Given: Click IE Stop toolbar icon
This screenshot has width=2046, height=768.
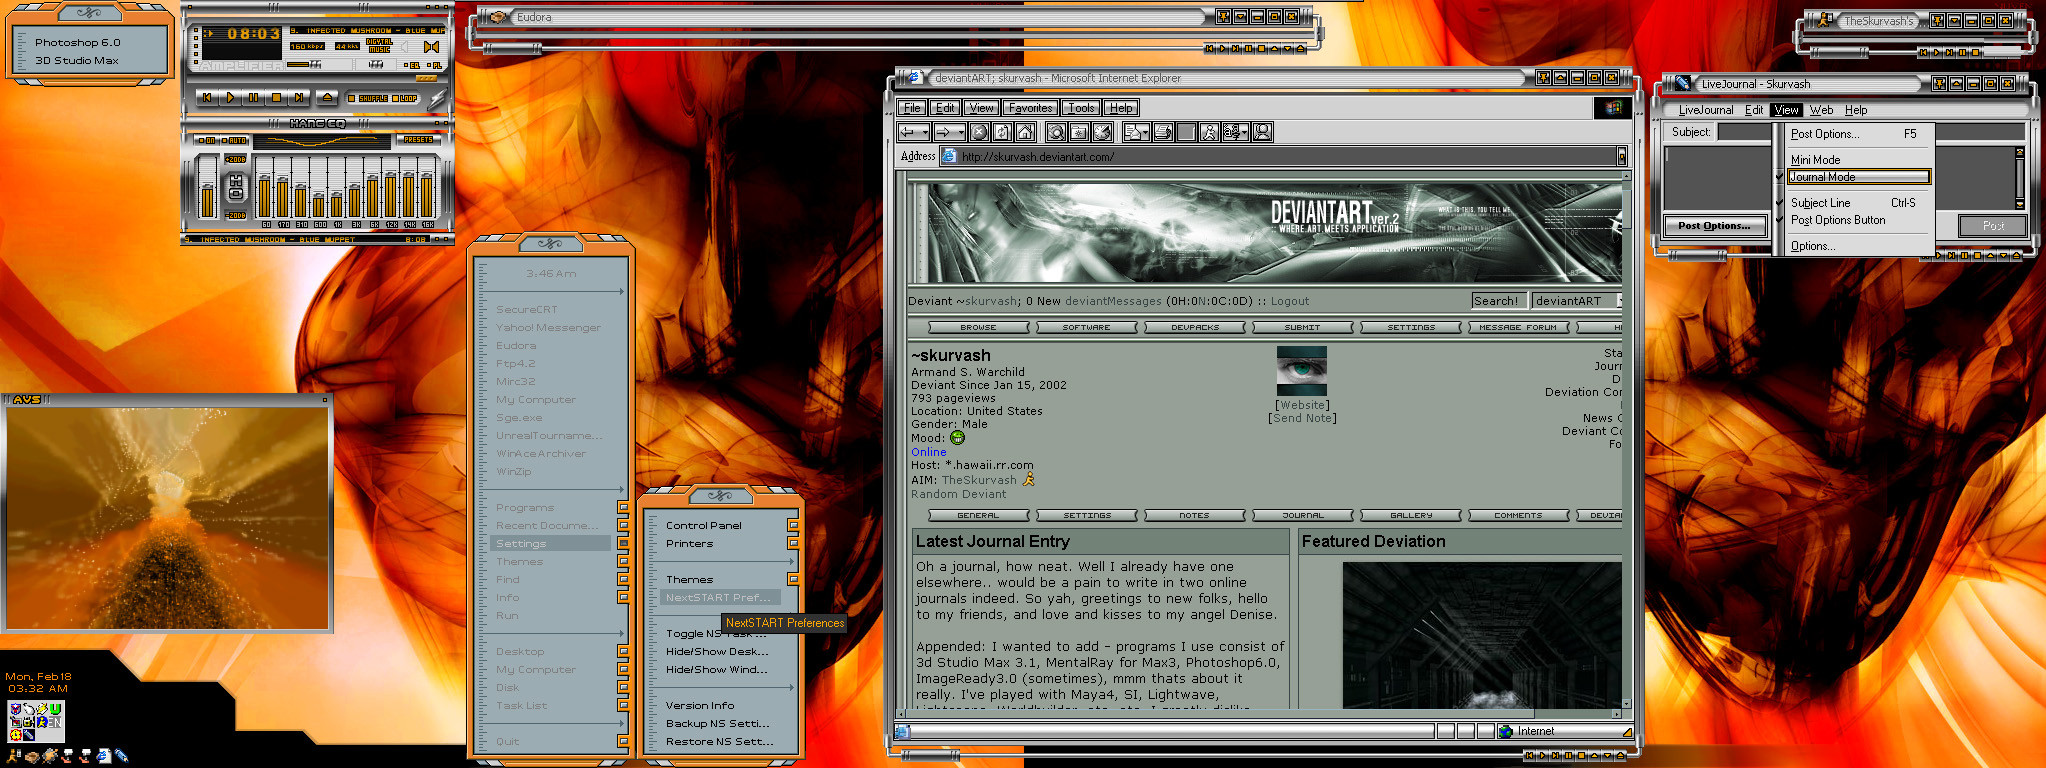Looking at the screenshot, I should tap(979, 132).
